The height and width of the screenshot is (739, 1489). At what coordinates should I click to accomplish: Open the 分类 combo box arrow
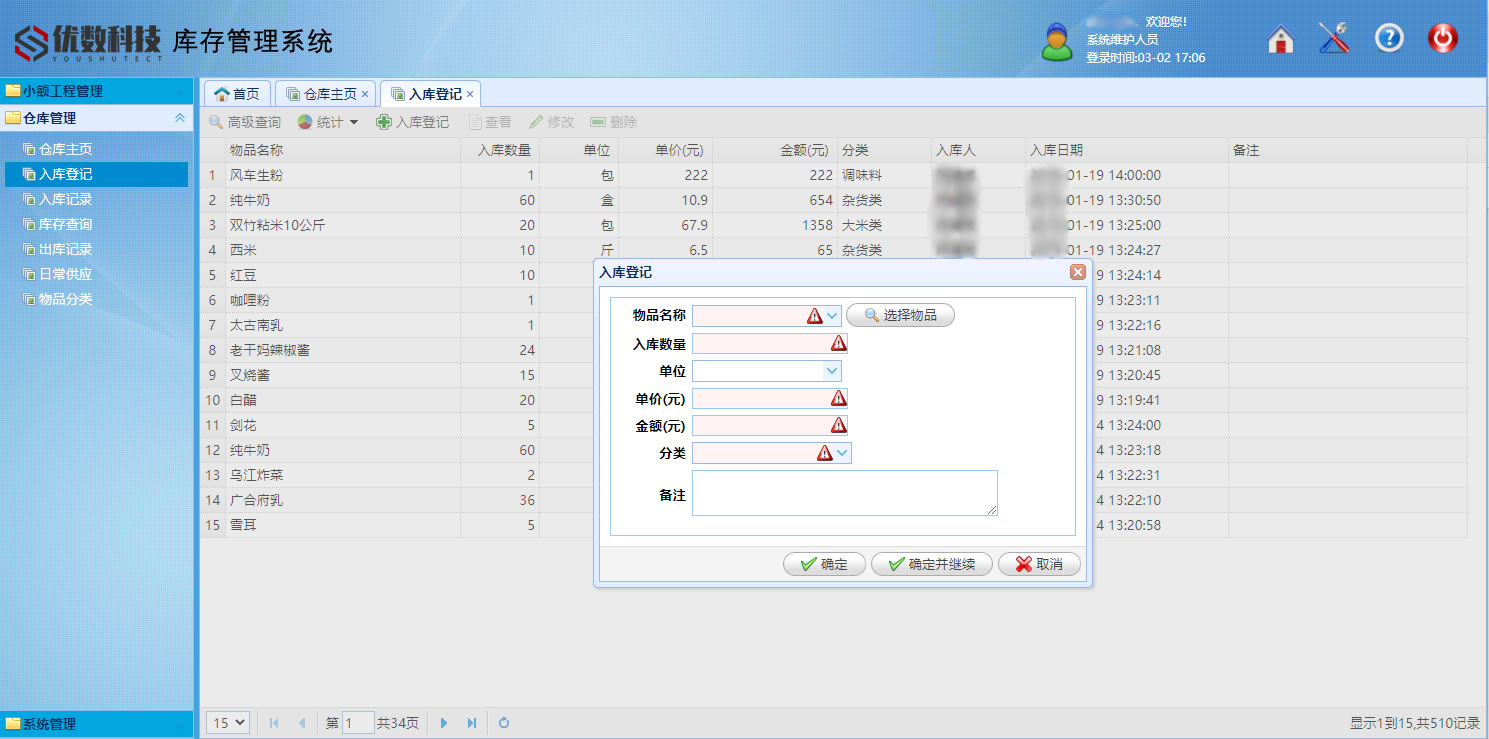(842, 453)
